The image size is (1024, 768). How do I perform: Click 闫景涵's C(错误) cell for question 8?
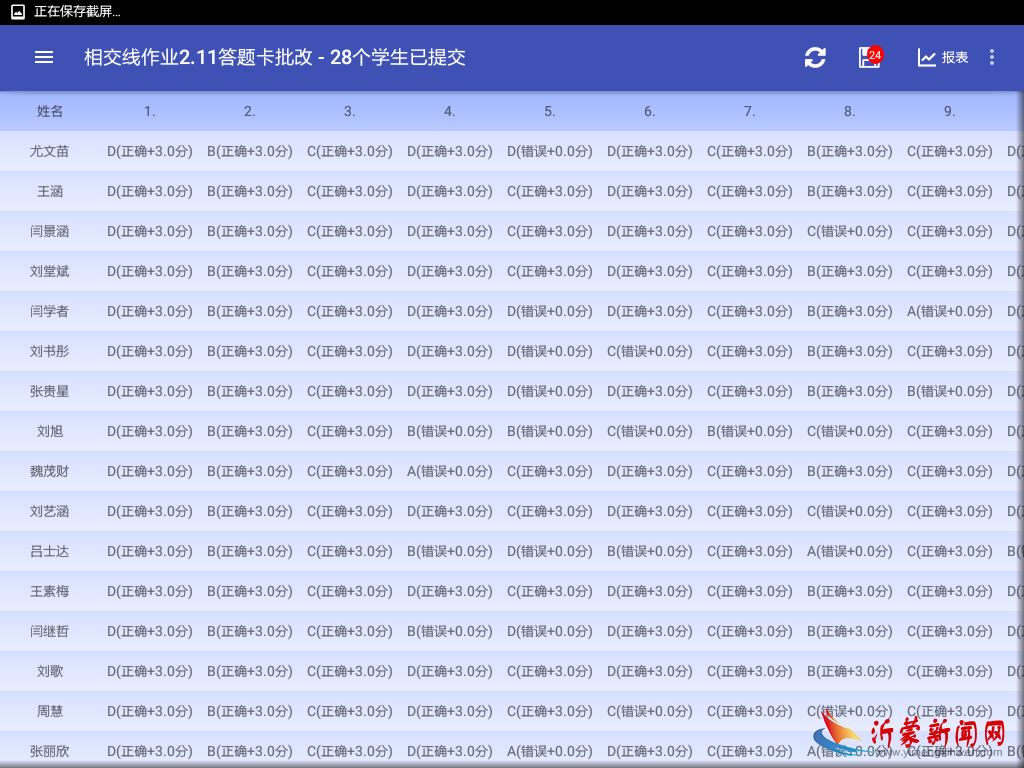tap(849, 231)
